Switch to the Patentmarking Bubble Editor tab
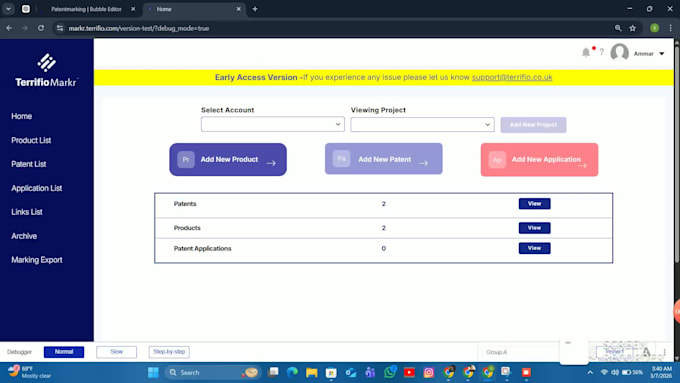The height and width of the screenshot is (383, 680). (86, 9)
